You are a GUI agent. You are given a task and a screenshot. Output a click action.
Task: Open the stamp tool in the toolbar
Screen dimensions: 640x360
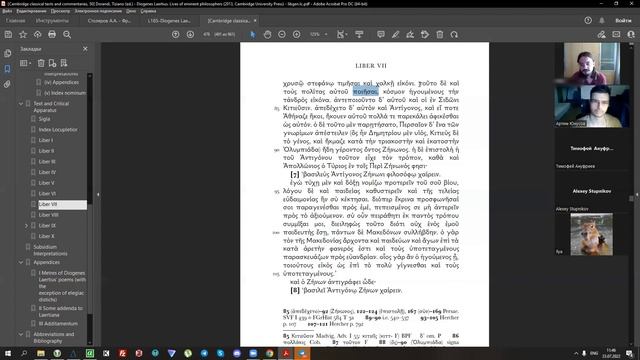point(425,35)
